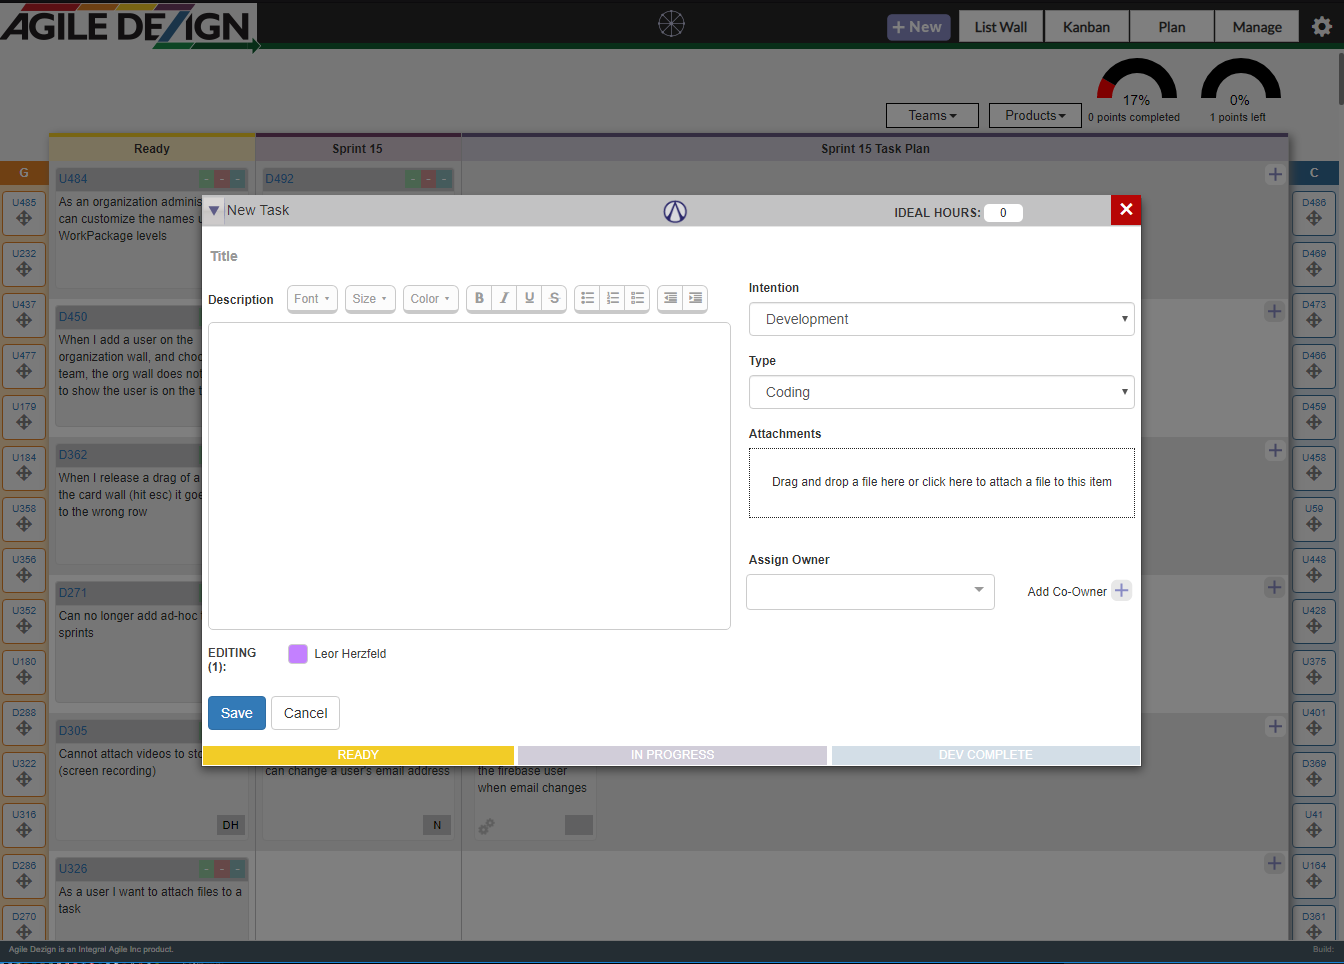This screenshot has height=964, width=1344.
Task: Cancel the new task dialog
Action: (x=305, y=713)
